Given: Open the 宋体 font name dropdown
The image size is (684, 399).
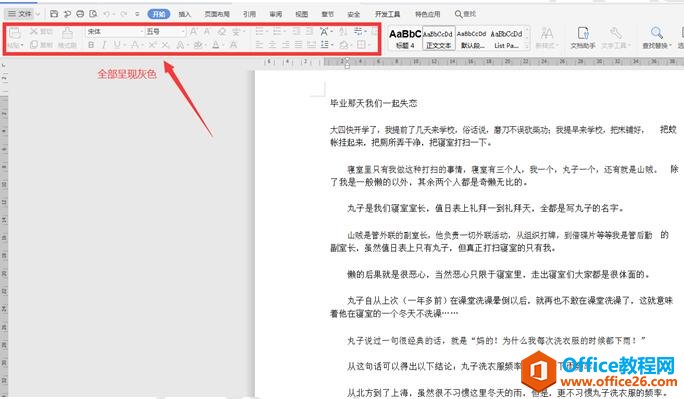Looking at the screenshot, I should [141, 31].
